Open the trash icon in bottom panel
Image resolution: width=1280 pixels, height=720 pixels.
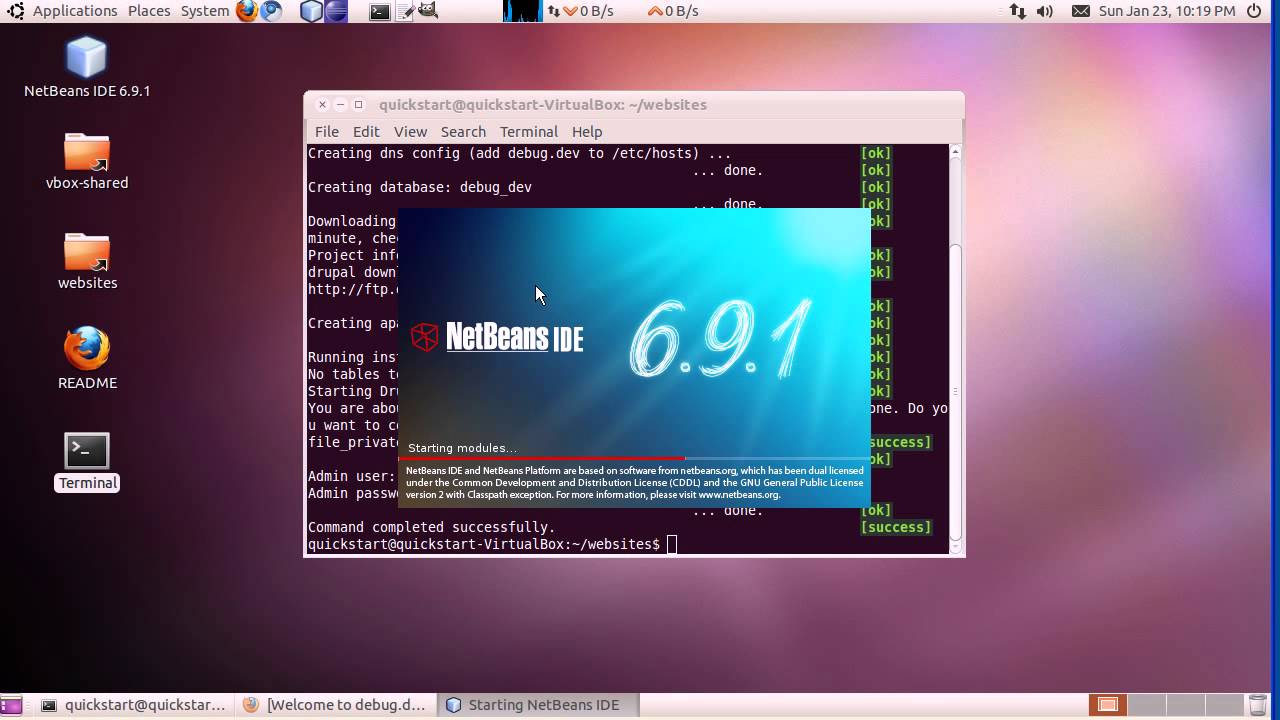(1258, 705)
